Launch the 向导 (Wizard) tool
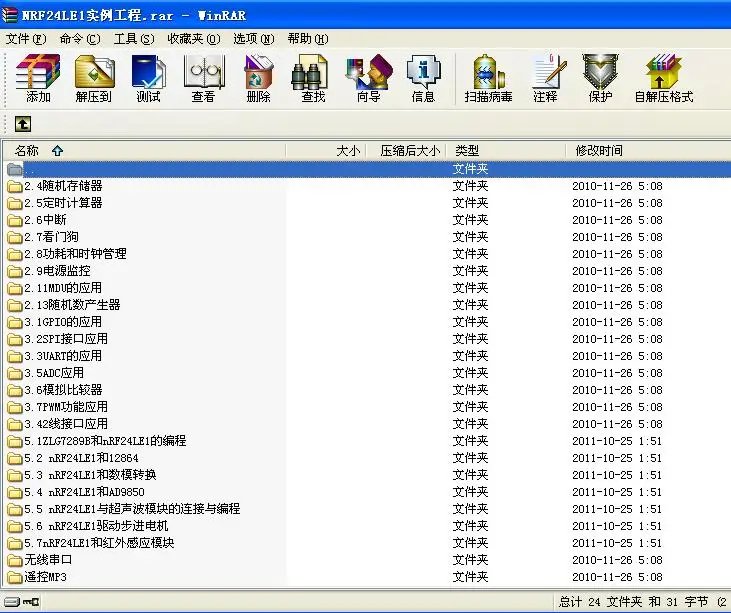This screenshot has height=613, width=731. click(x=369, y=78)
